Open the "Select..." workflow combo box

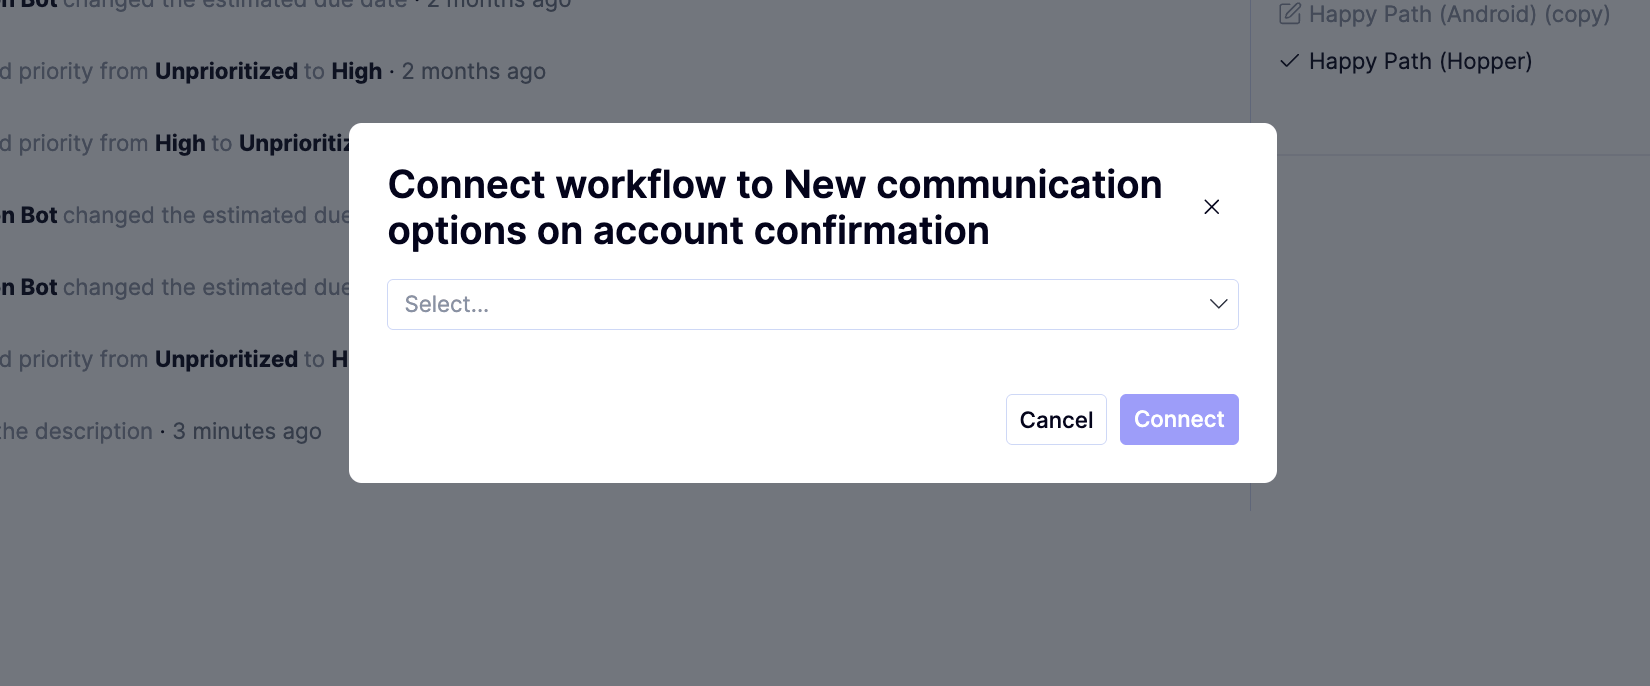tap(812, 304)
